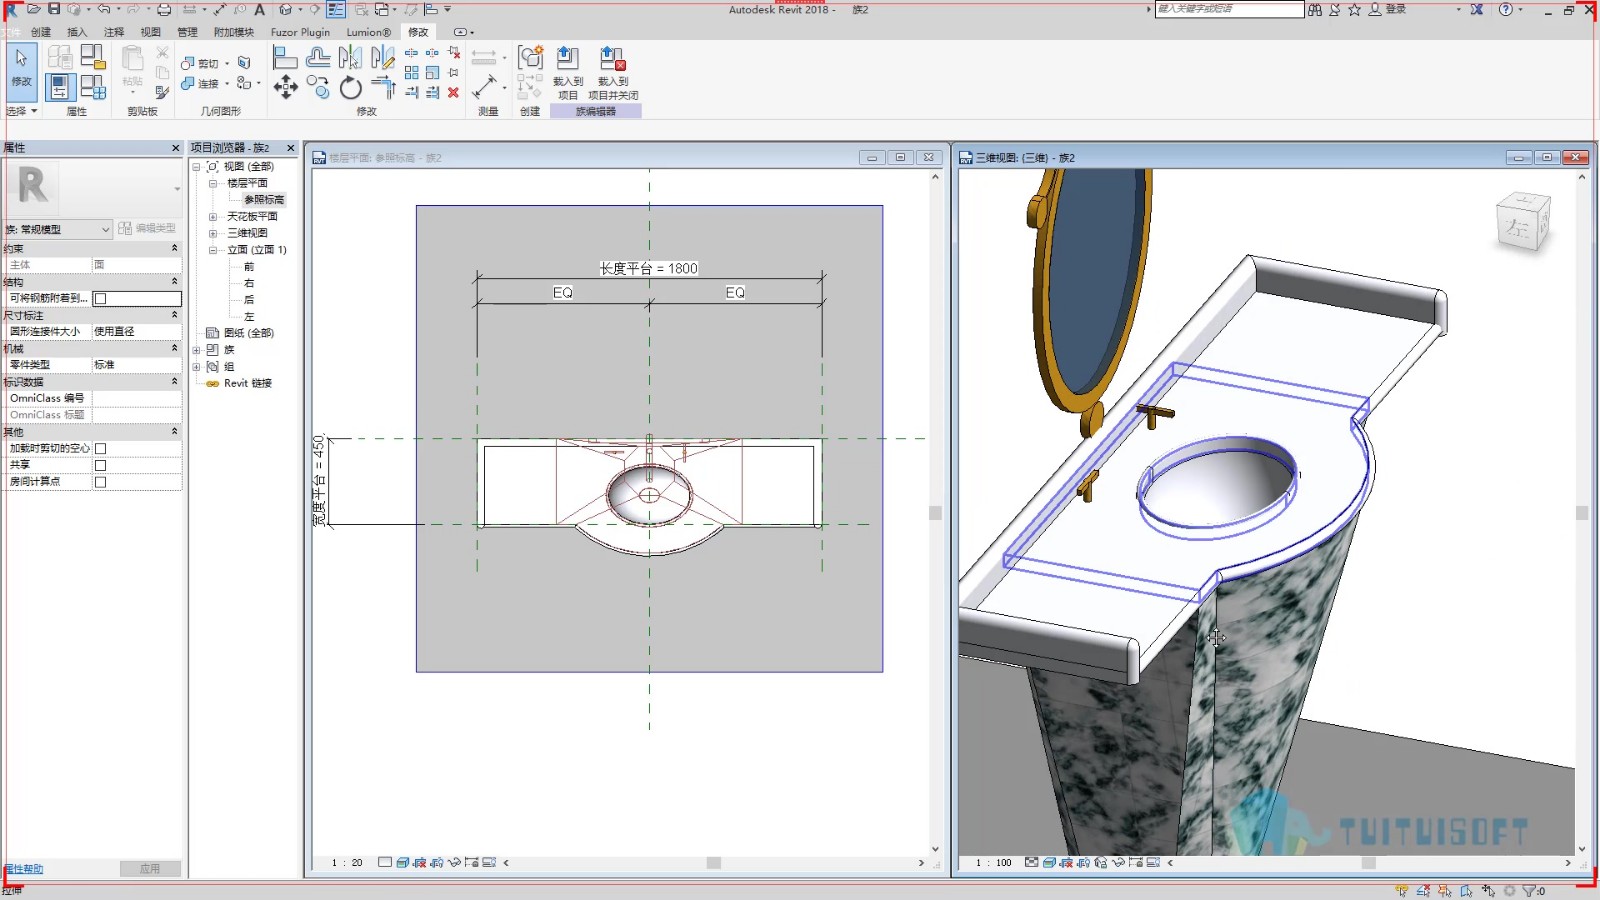The image size is (1600, 900).
Task: Click the ViewCube in 3D view
Action: pos(1523,222)
